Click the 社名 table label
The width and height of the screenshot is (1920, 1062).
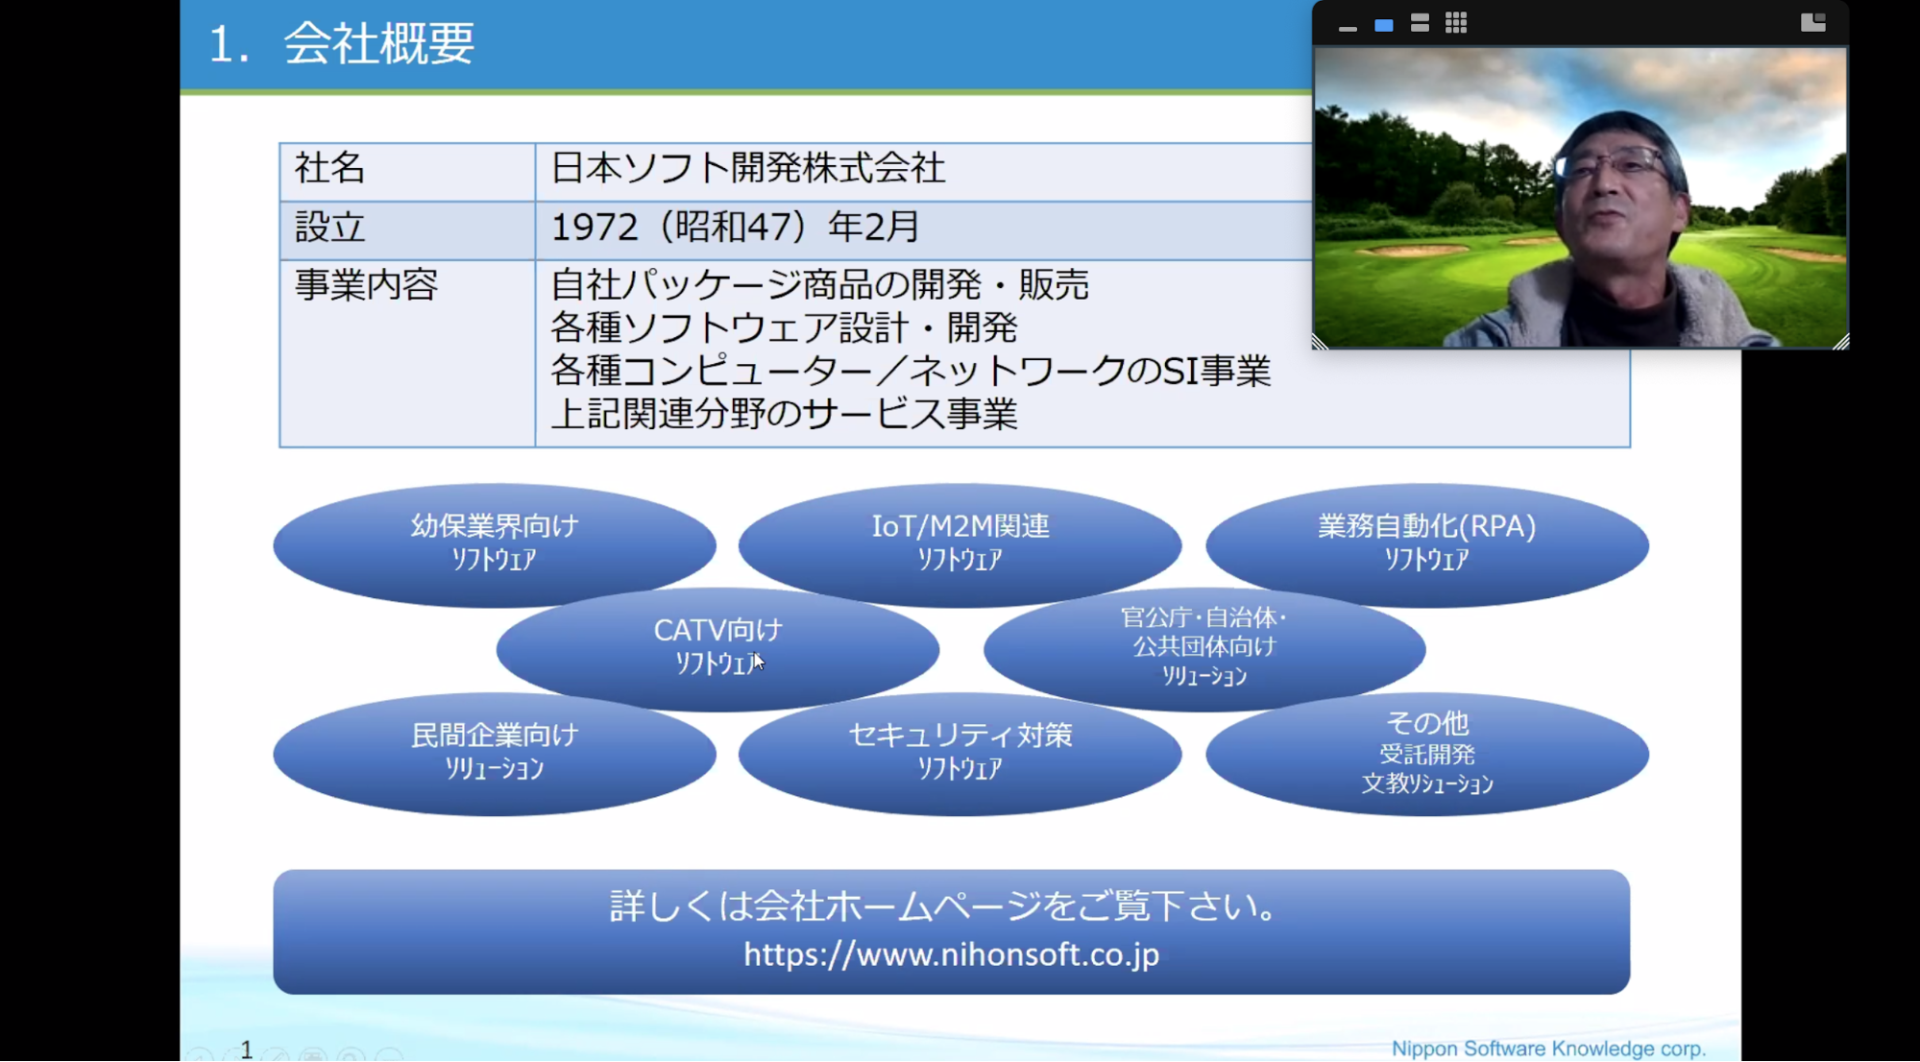tap(330, 168)
